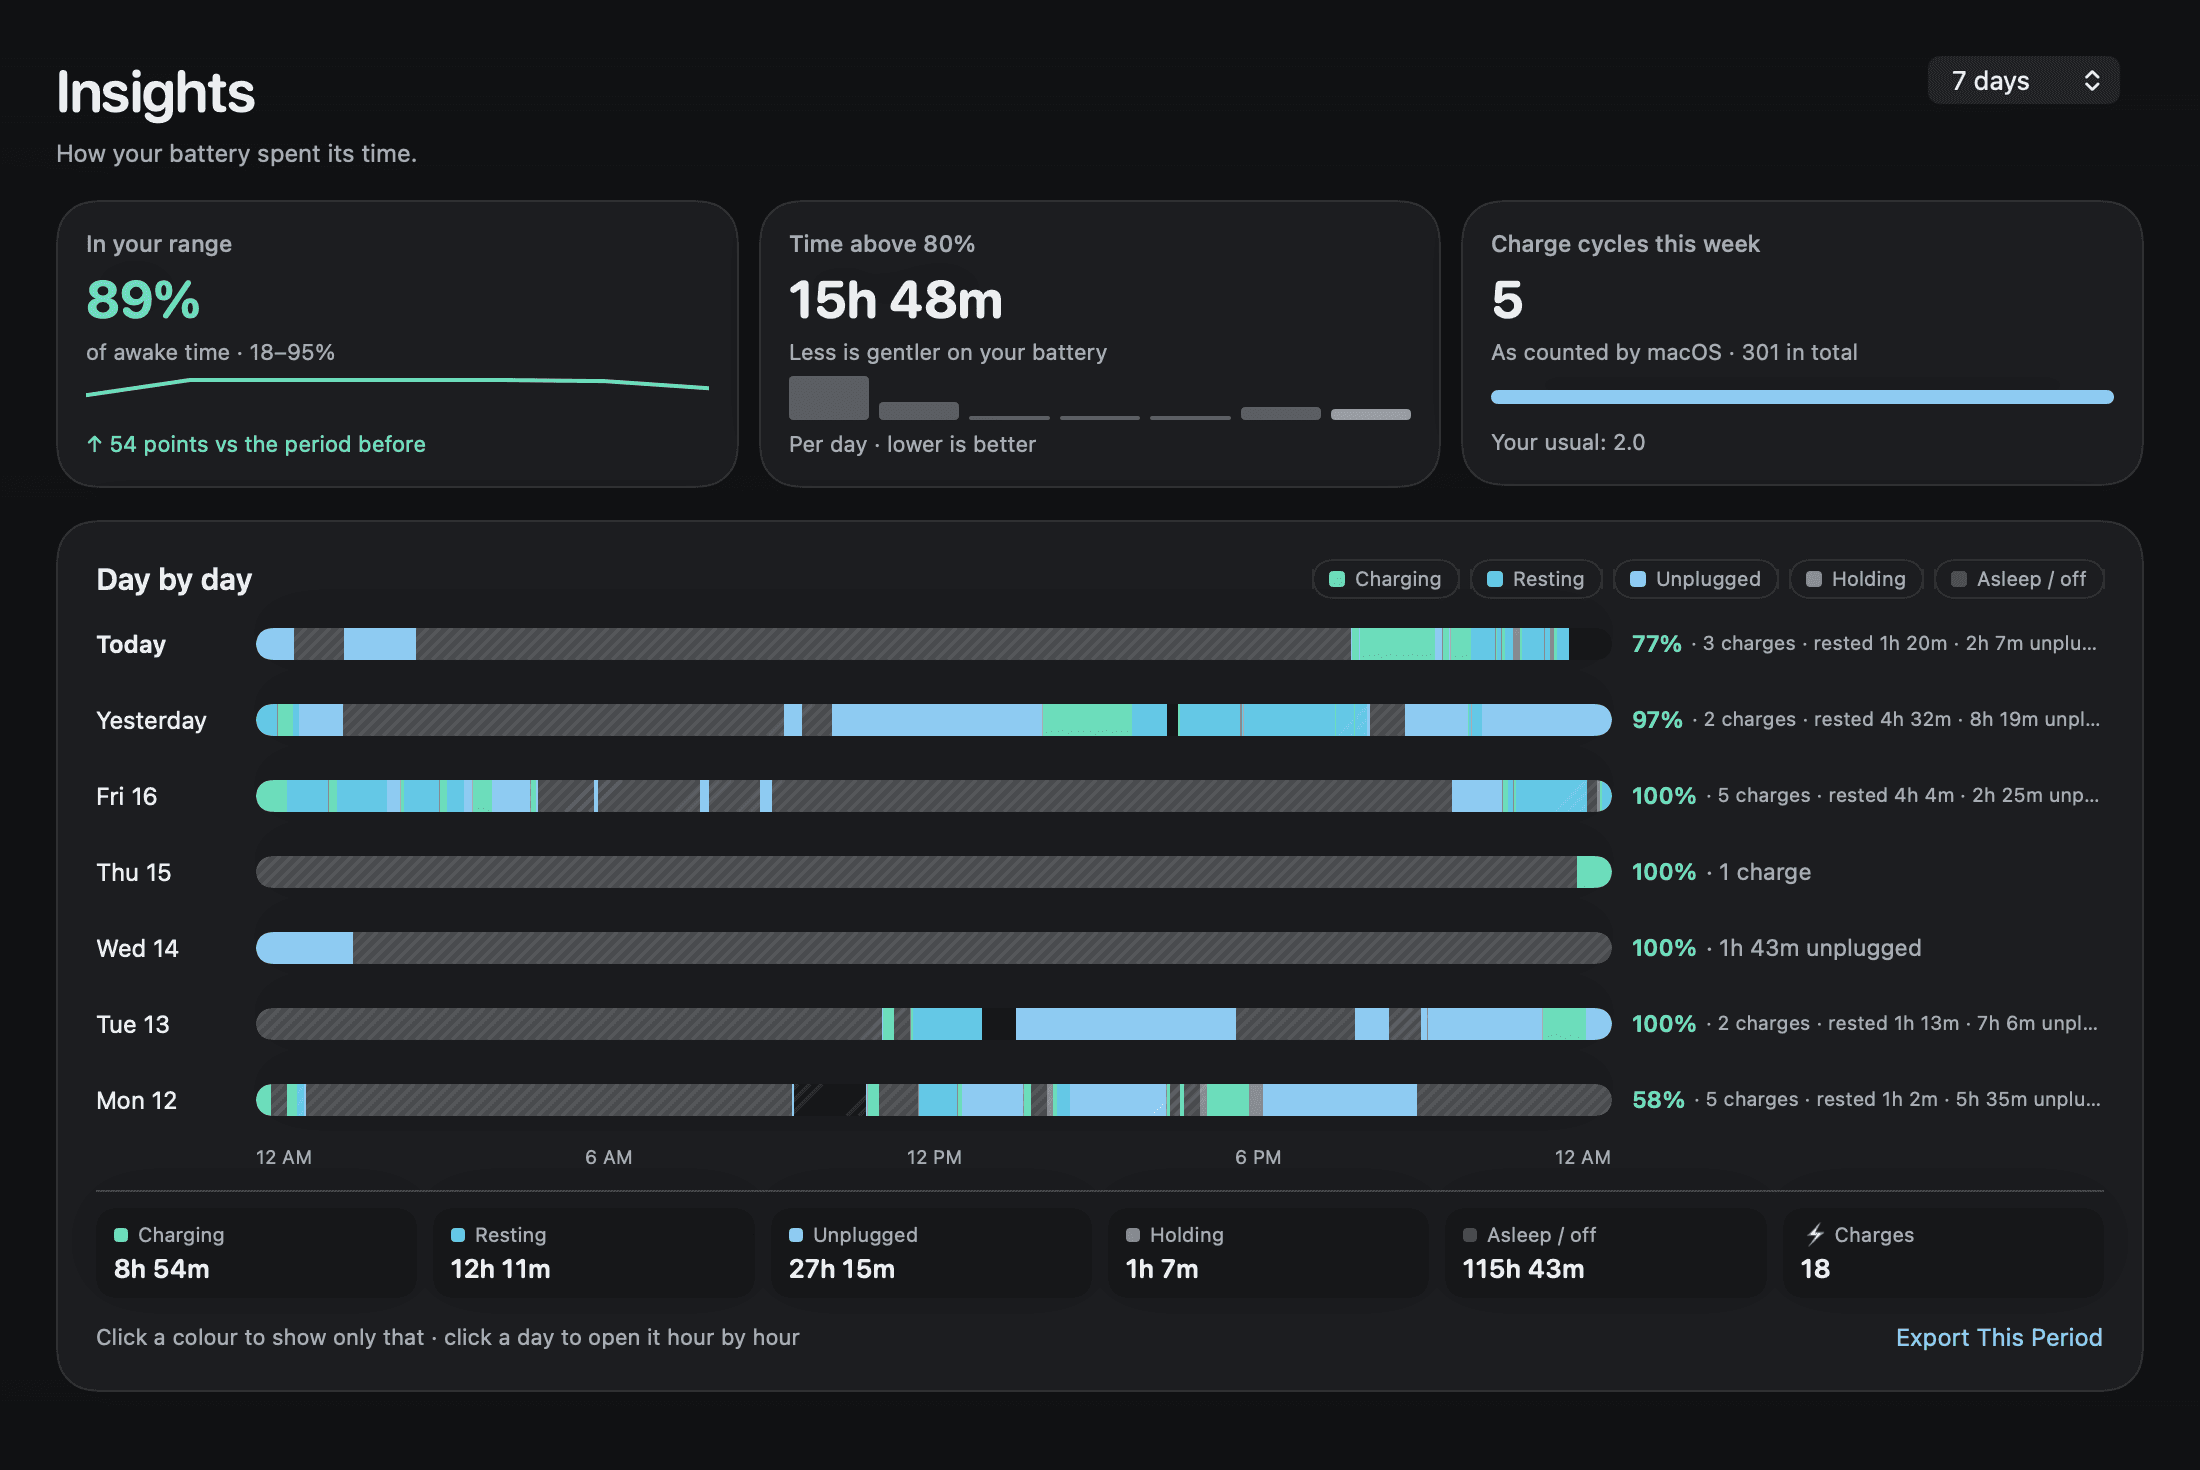The image size is (2200, 1470).
Task: Click the up-arrow 54 points trend text
Action: click(256, 444)
